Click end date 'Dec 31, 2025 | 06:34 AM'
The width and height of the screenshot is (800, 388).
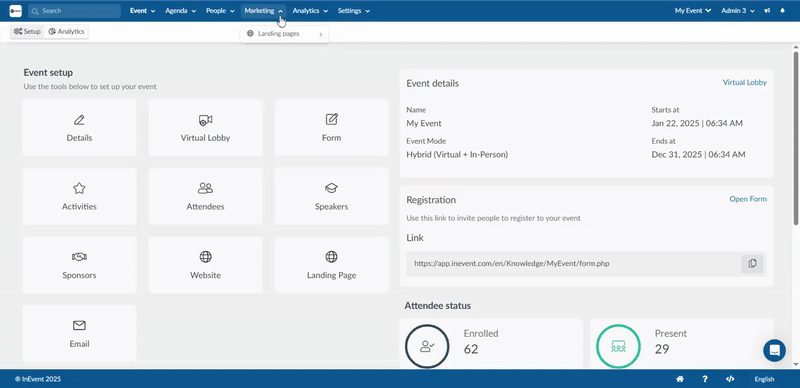click(x=698, y=154)
